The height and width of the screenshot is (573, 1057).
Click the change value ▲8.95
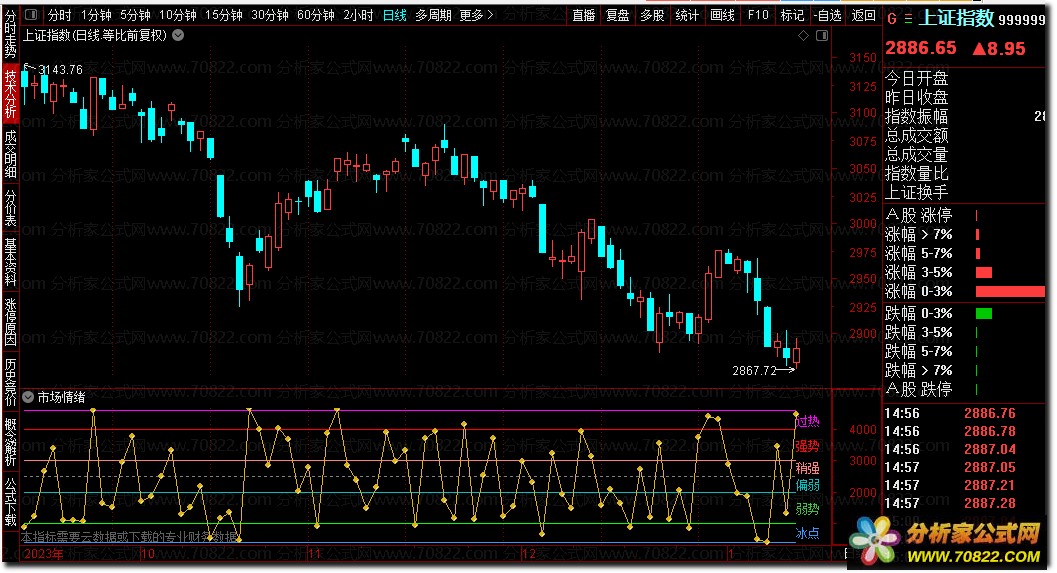pyautogui.click(x=998, y=49)
